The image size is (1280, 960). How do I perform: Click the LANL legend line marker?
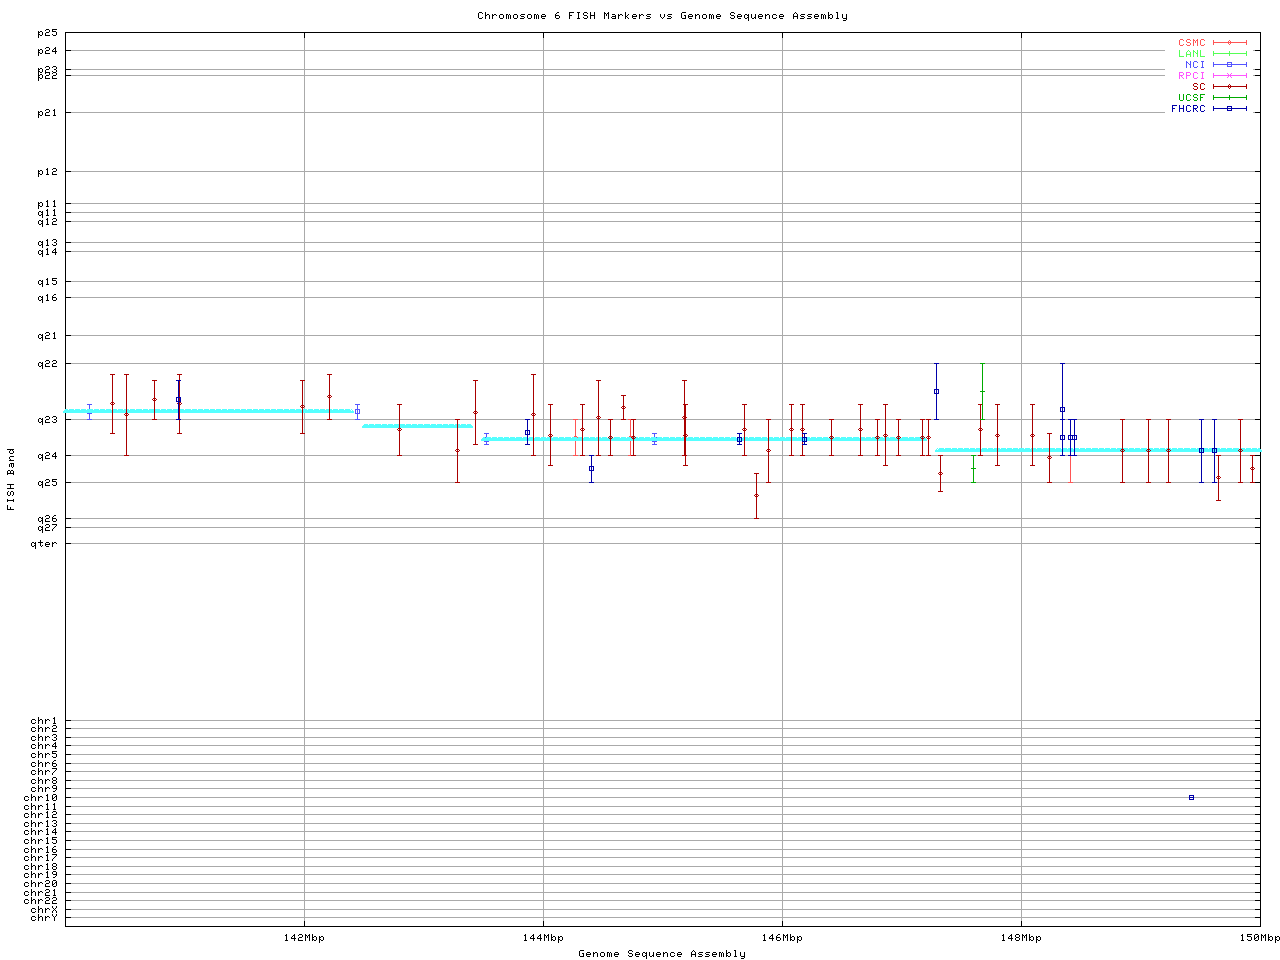1229,54
